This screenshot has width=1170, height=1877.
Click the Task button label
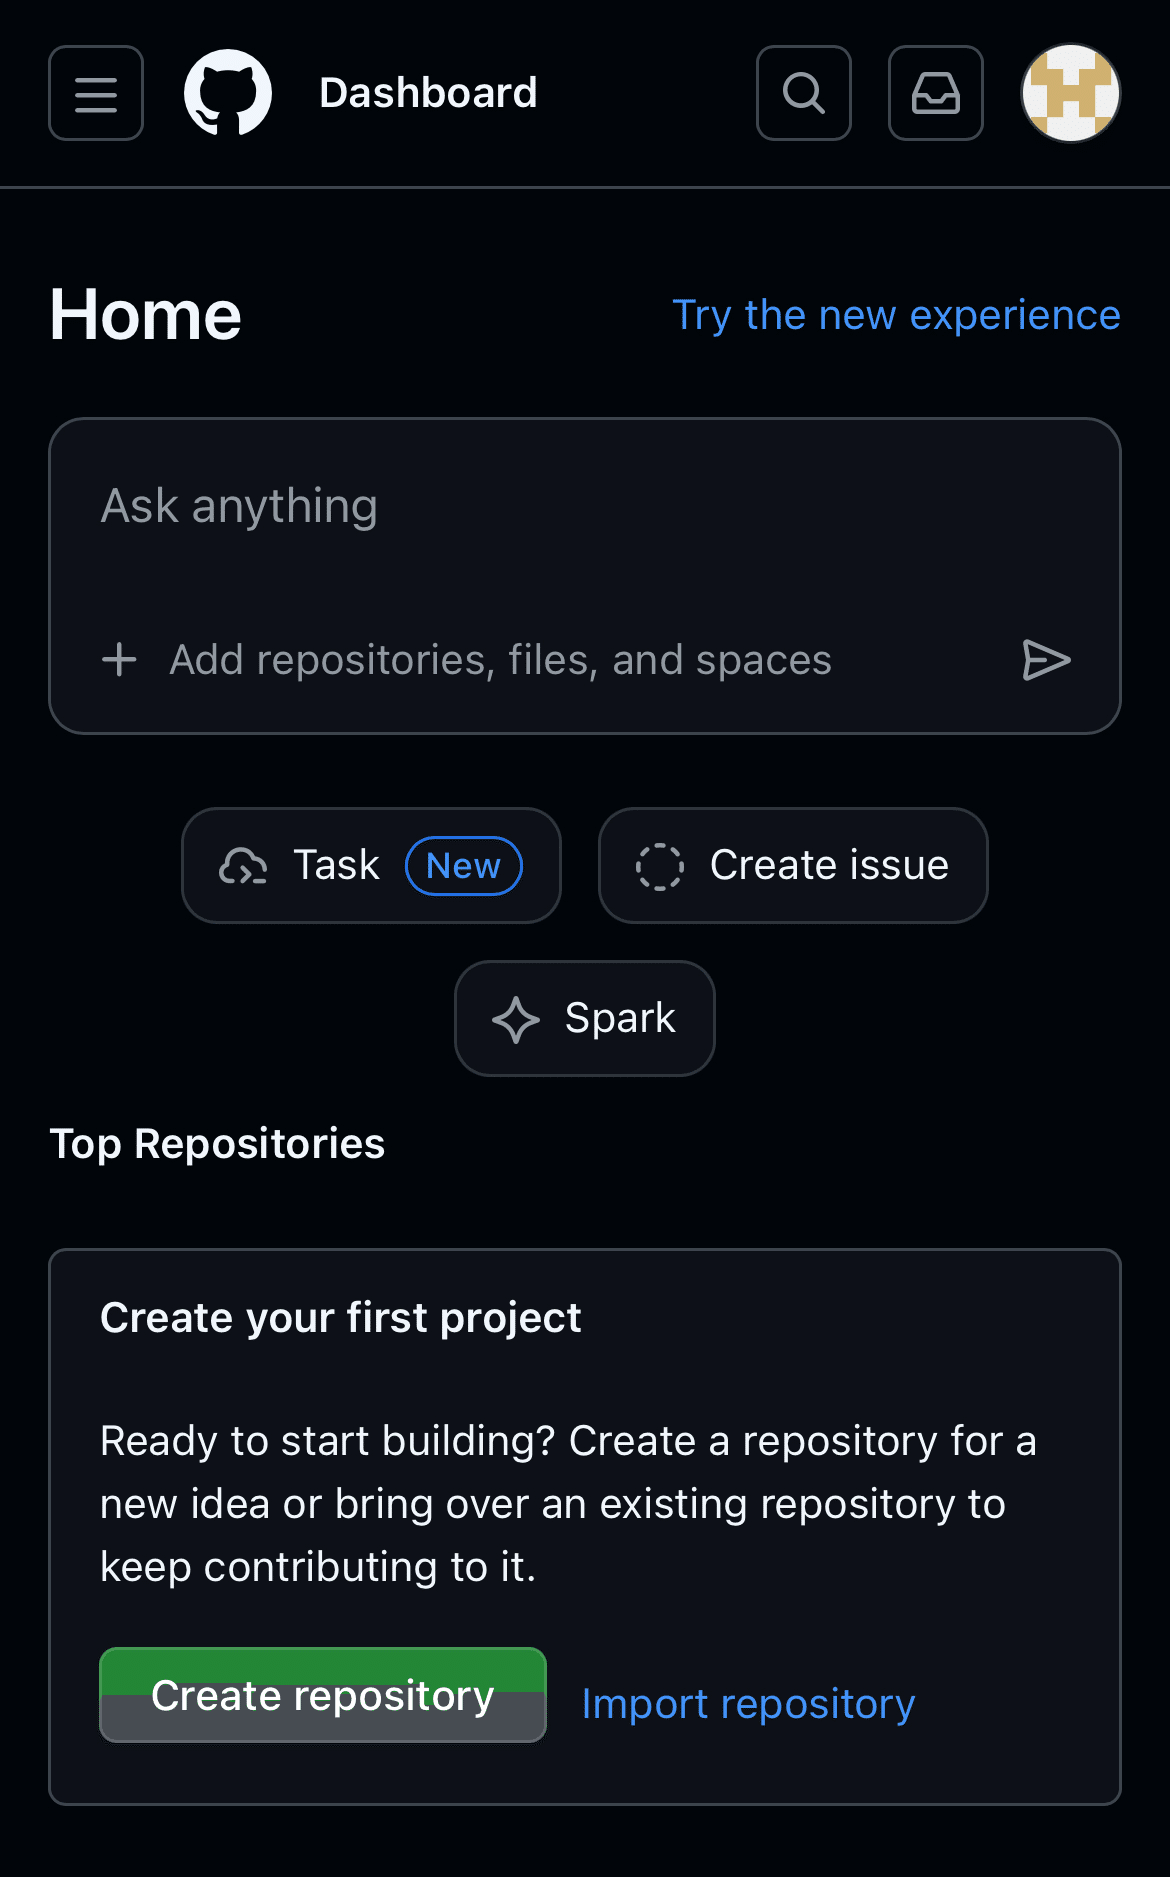coord(336,865)
